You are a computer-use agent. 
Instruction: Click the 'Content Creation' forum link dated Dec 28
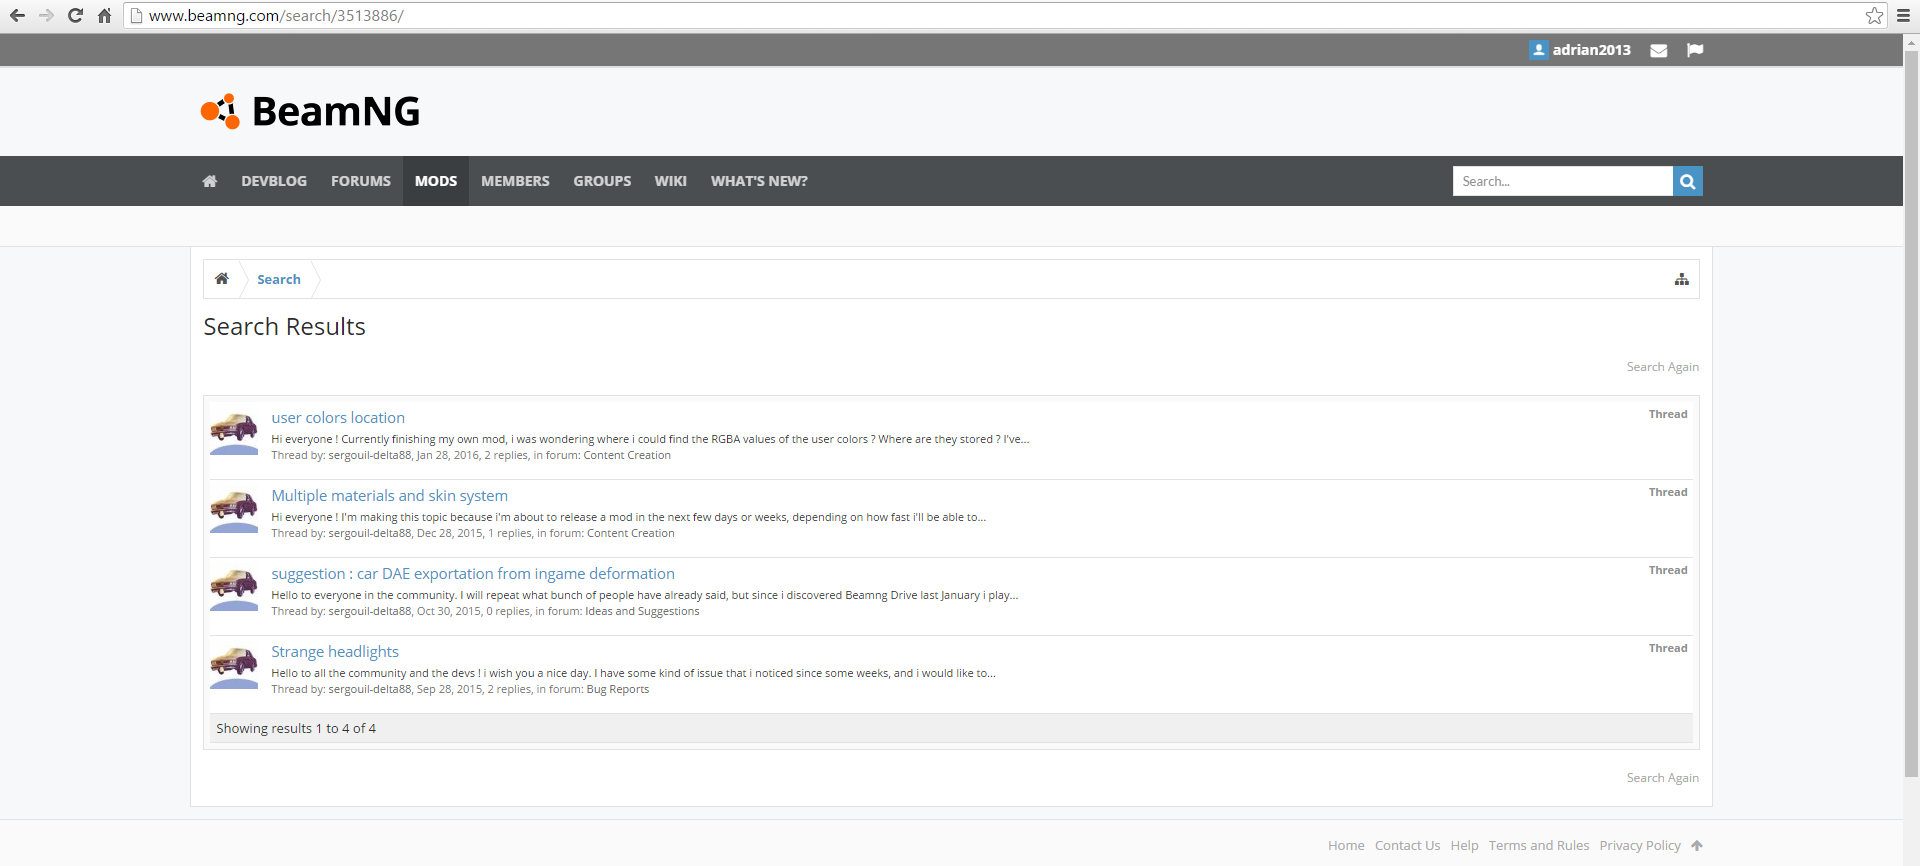click(x=631, y=533)
